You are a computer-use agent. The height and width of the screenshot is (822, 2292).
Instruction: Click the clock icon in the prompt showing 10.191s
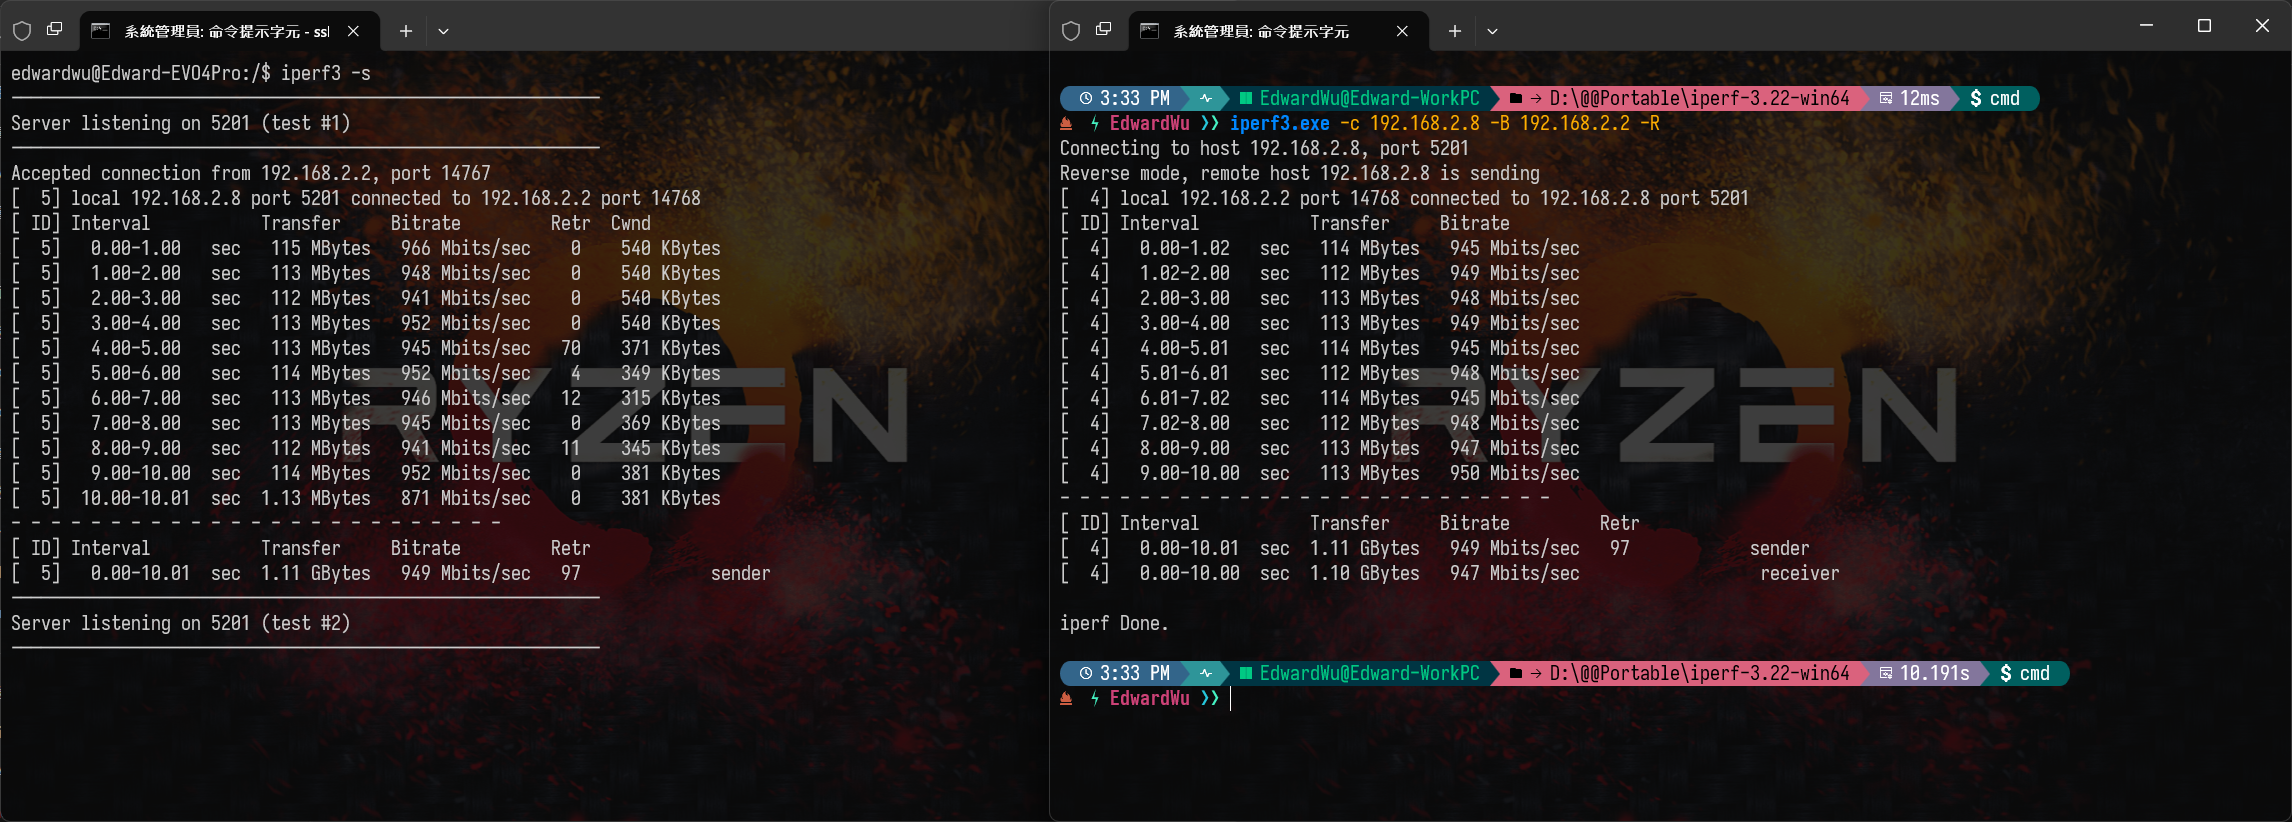pyautogui.click(x=1086, y=673)
